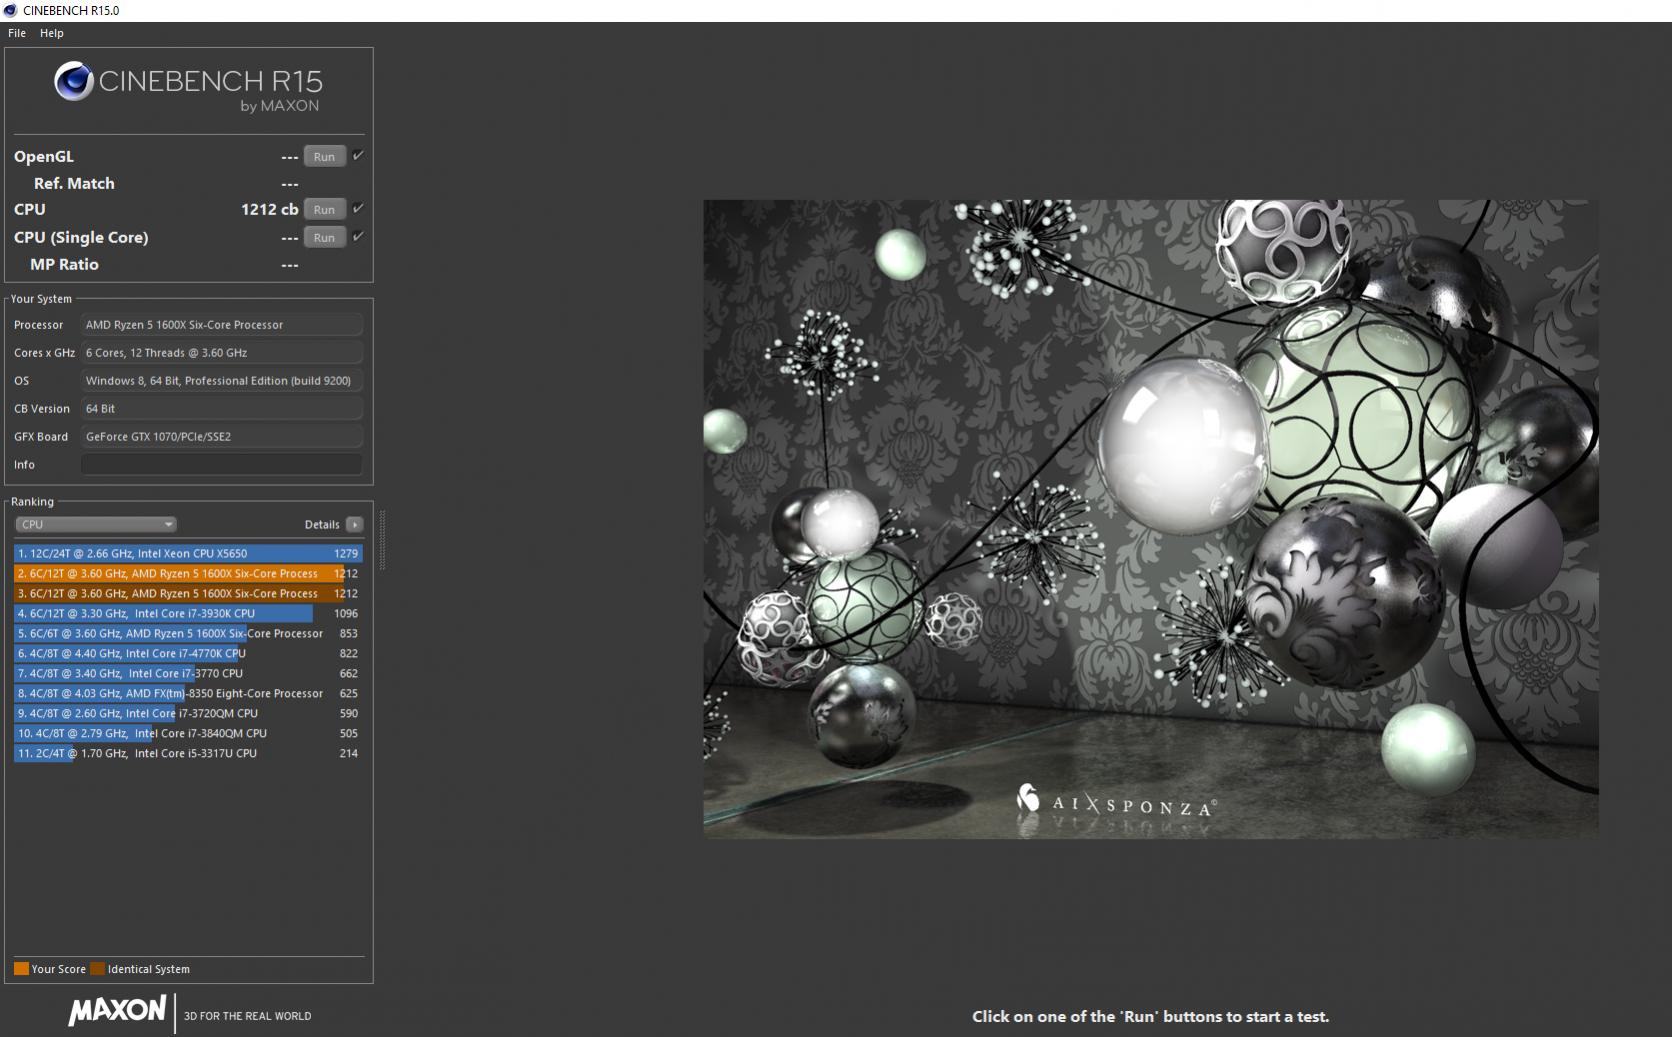Select the Intel Core i7-3770 ranking row
The height and width of the screenshot is (1037, 1672).
188,673
